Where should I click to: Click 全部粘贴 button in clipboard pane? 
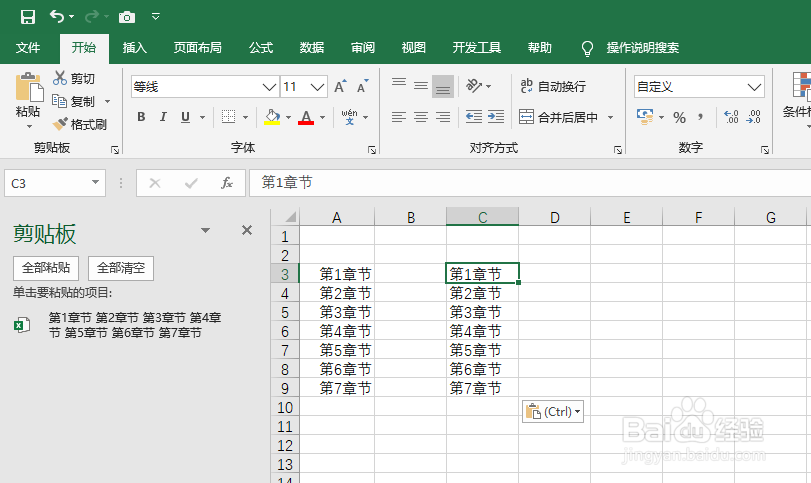(x=46, y=268)
